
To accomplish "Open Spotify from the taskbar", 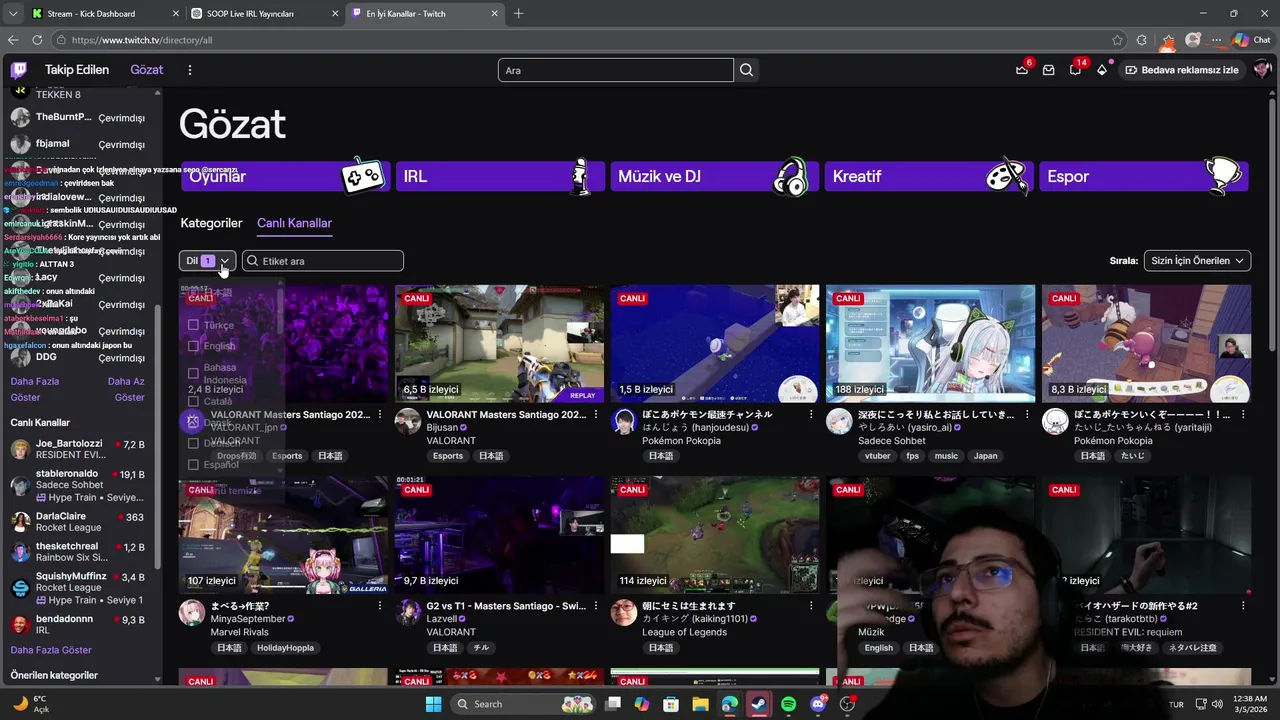I will tap(788, 704).
